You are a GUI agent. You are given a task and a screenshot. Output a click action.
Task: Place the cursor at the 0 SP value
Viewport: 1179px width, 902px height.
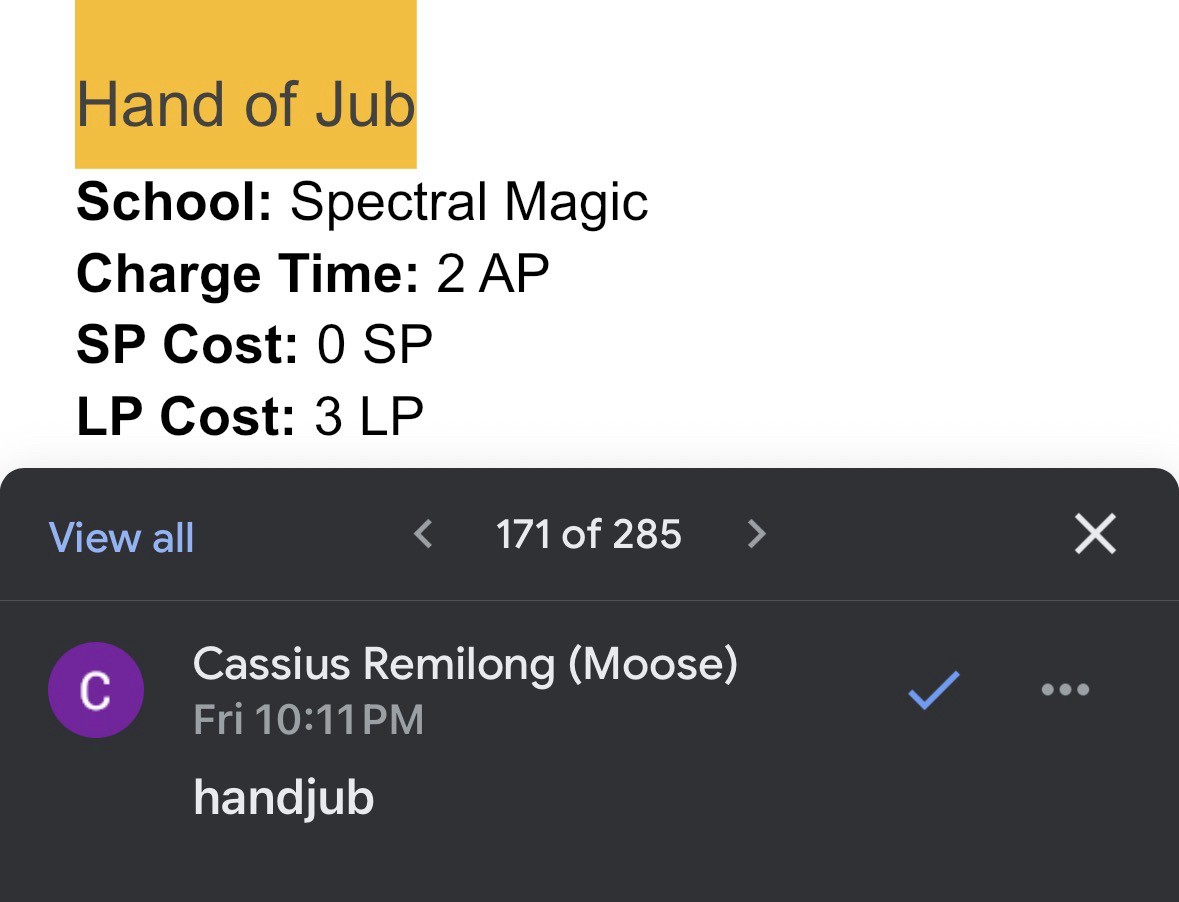pyautogui.click(x=375, y=345)
